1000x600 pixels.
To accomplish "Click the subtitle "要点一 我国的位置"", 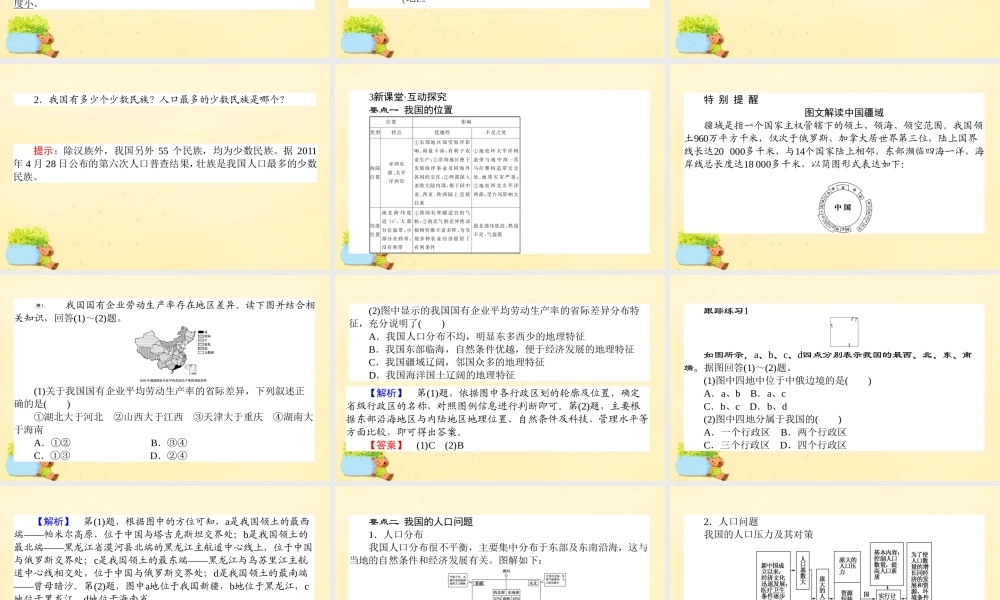I will (x=411, y=110).
